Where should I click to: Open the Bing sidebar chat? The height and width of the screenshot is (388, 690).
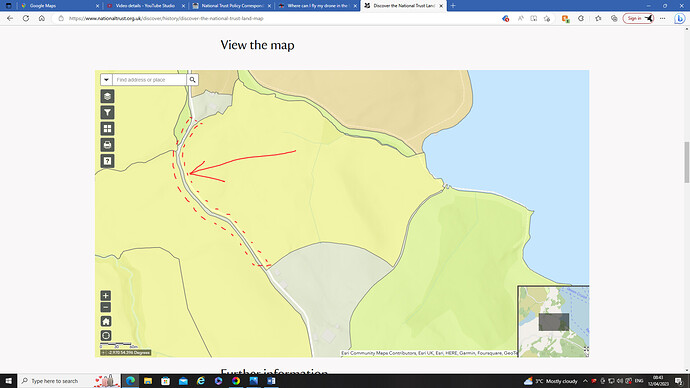(x=679, y=18)
